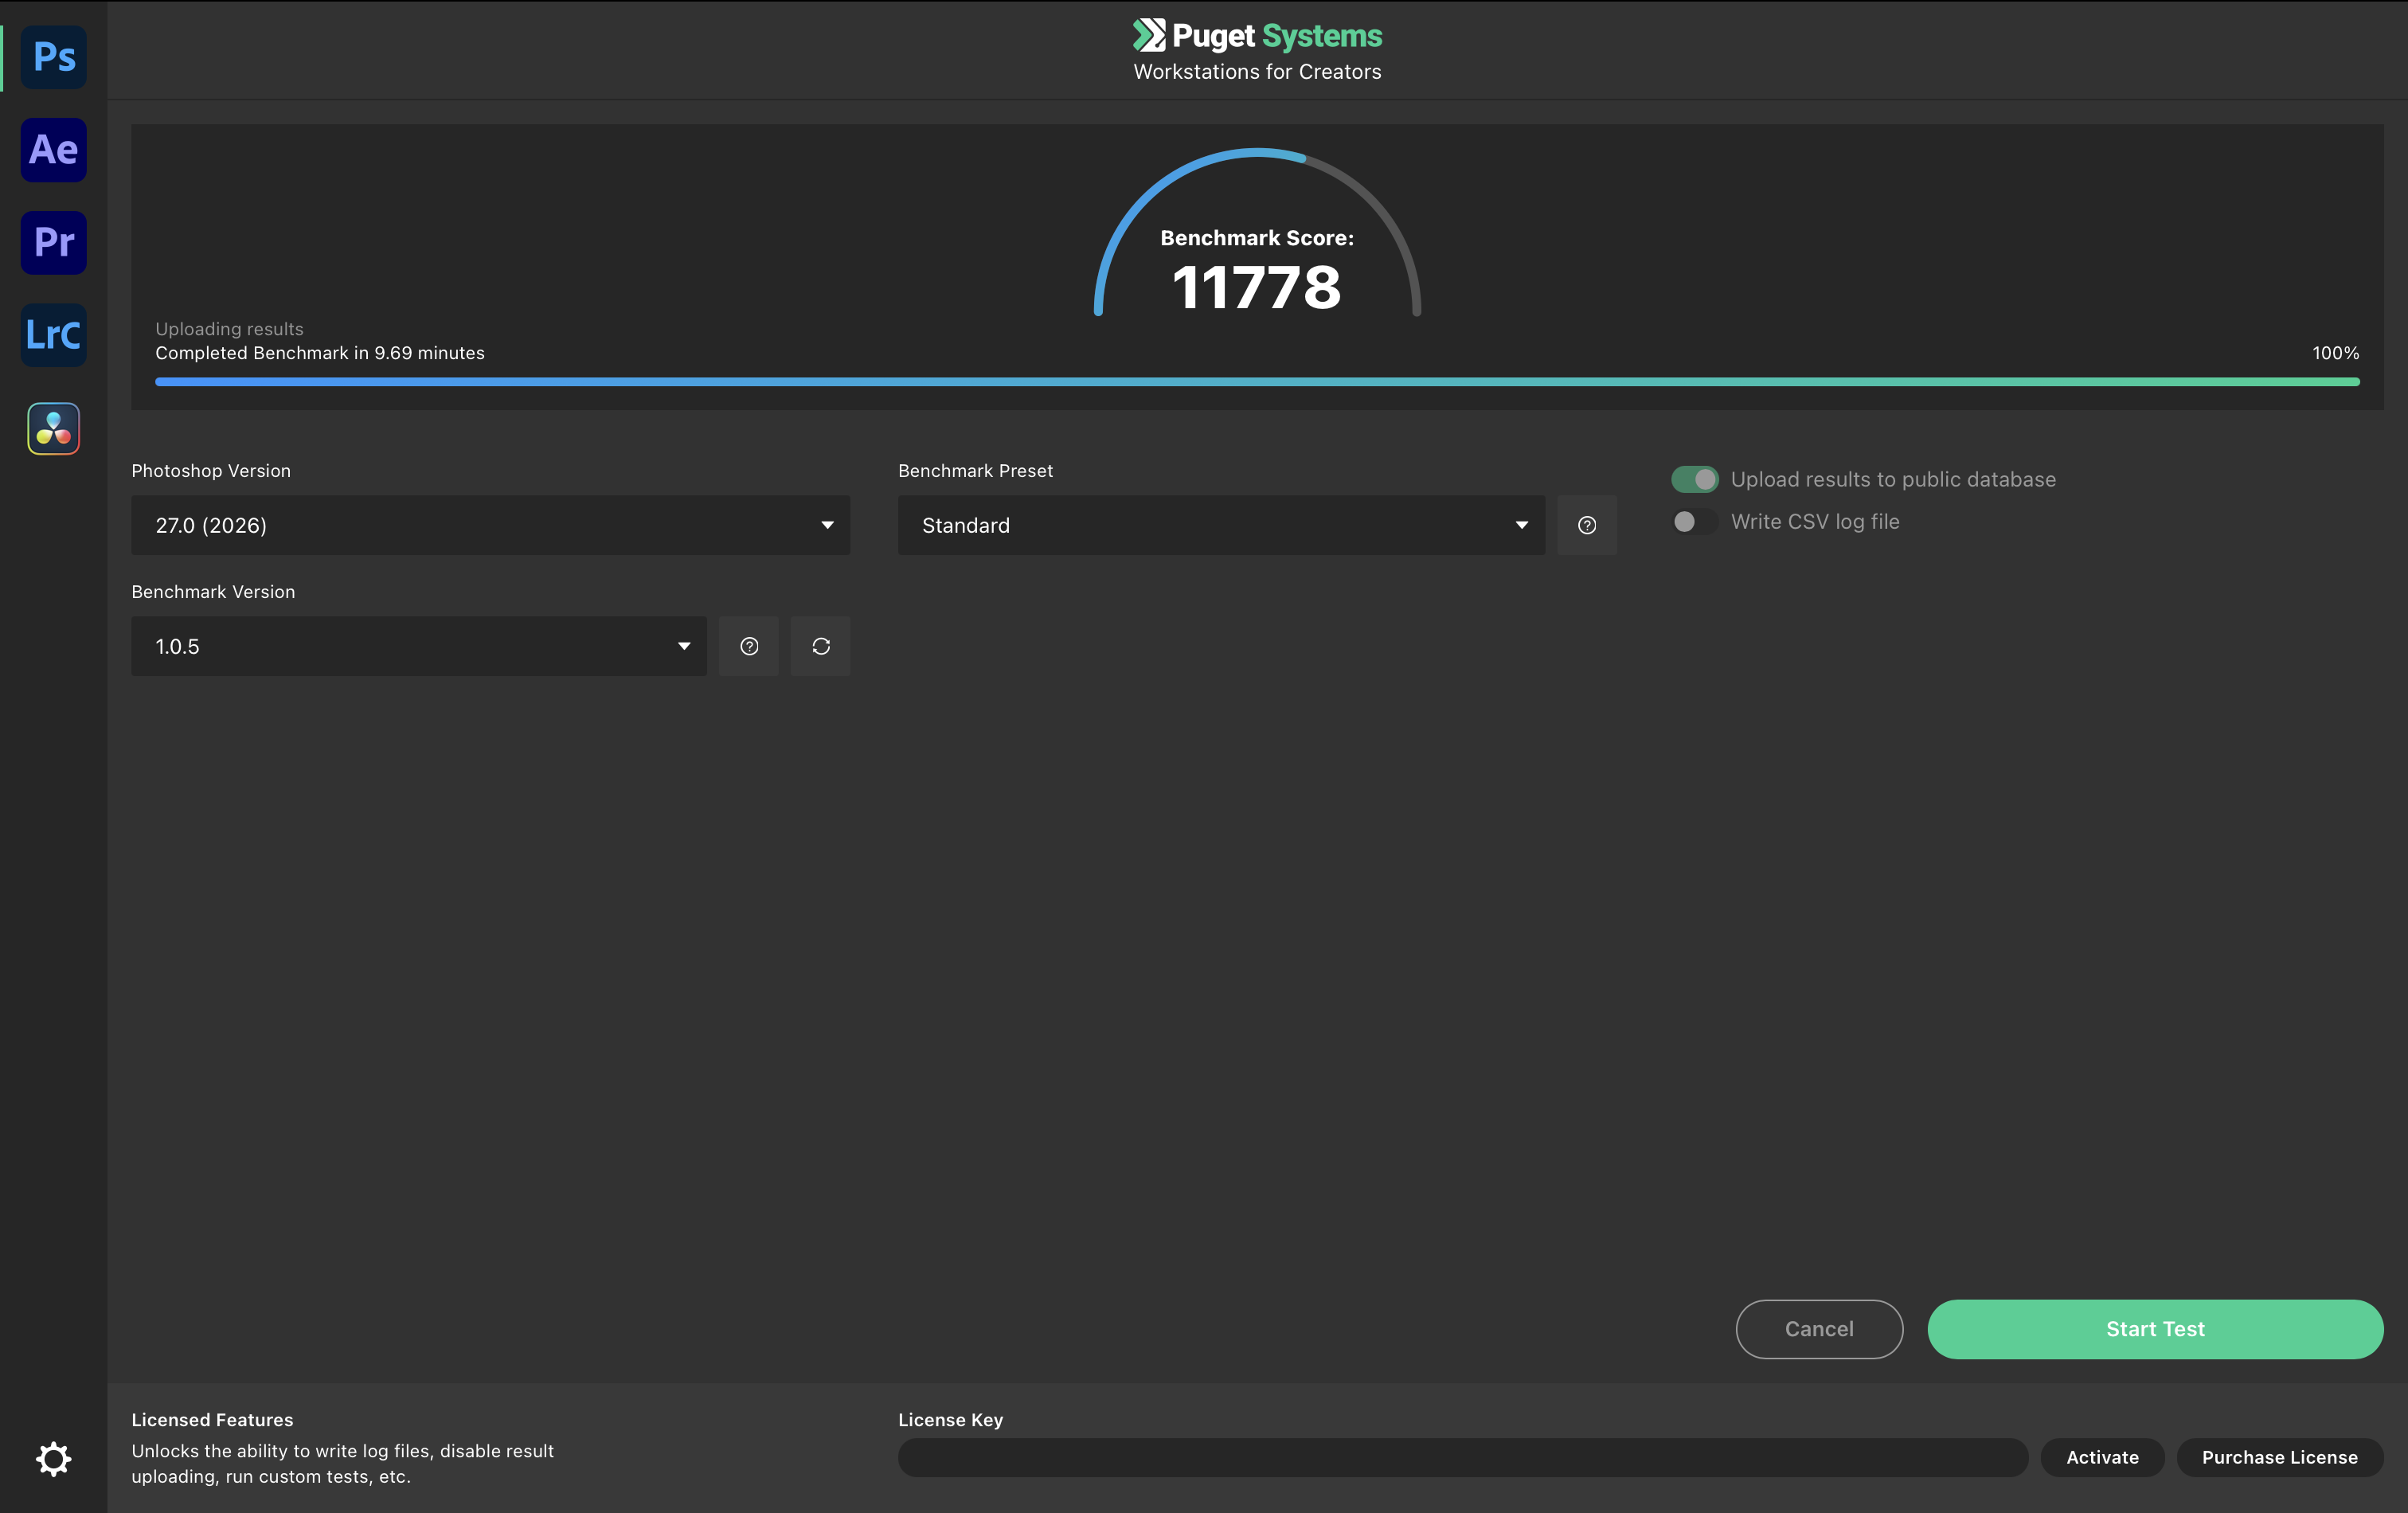
Task: Open settings via the gear icon
Action: pyautogui.click(x=54, y=1459)
